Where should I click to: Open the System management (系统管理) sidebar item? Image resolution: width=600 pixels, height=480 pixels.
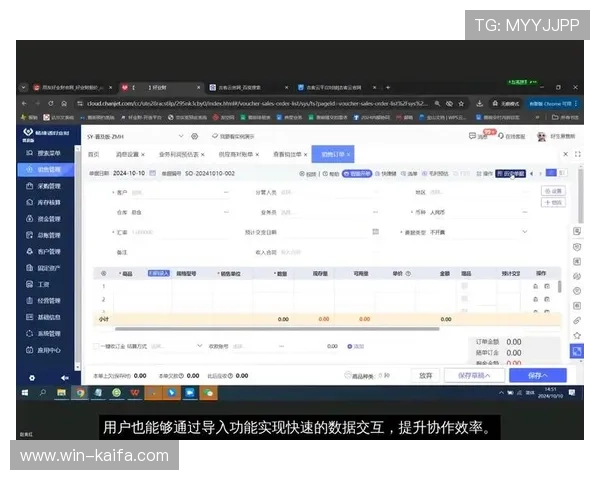coord(43,334)
